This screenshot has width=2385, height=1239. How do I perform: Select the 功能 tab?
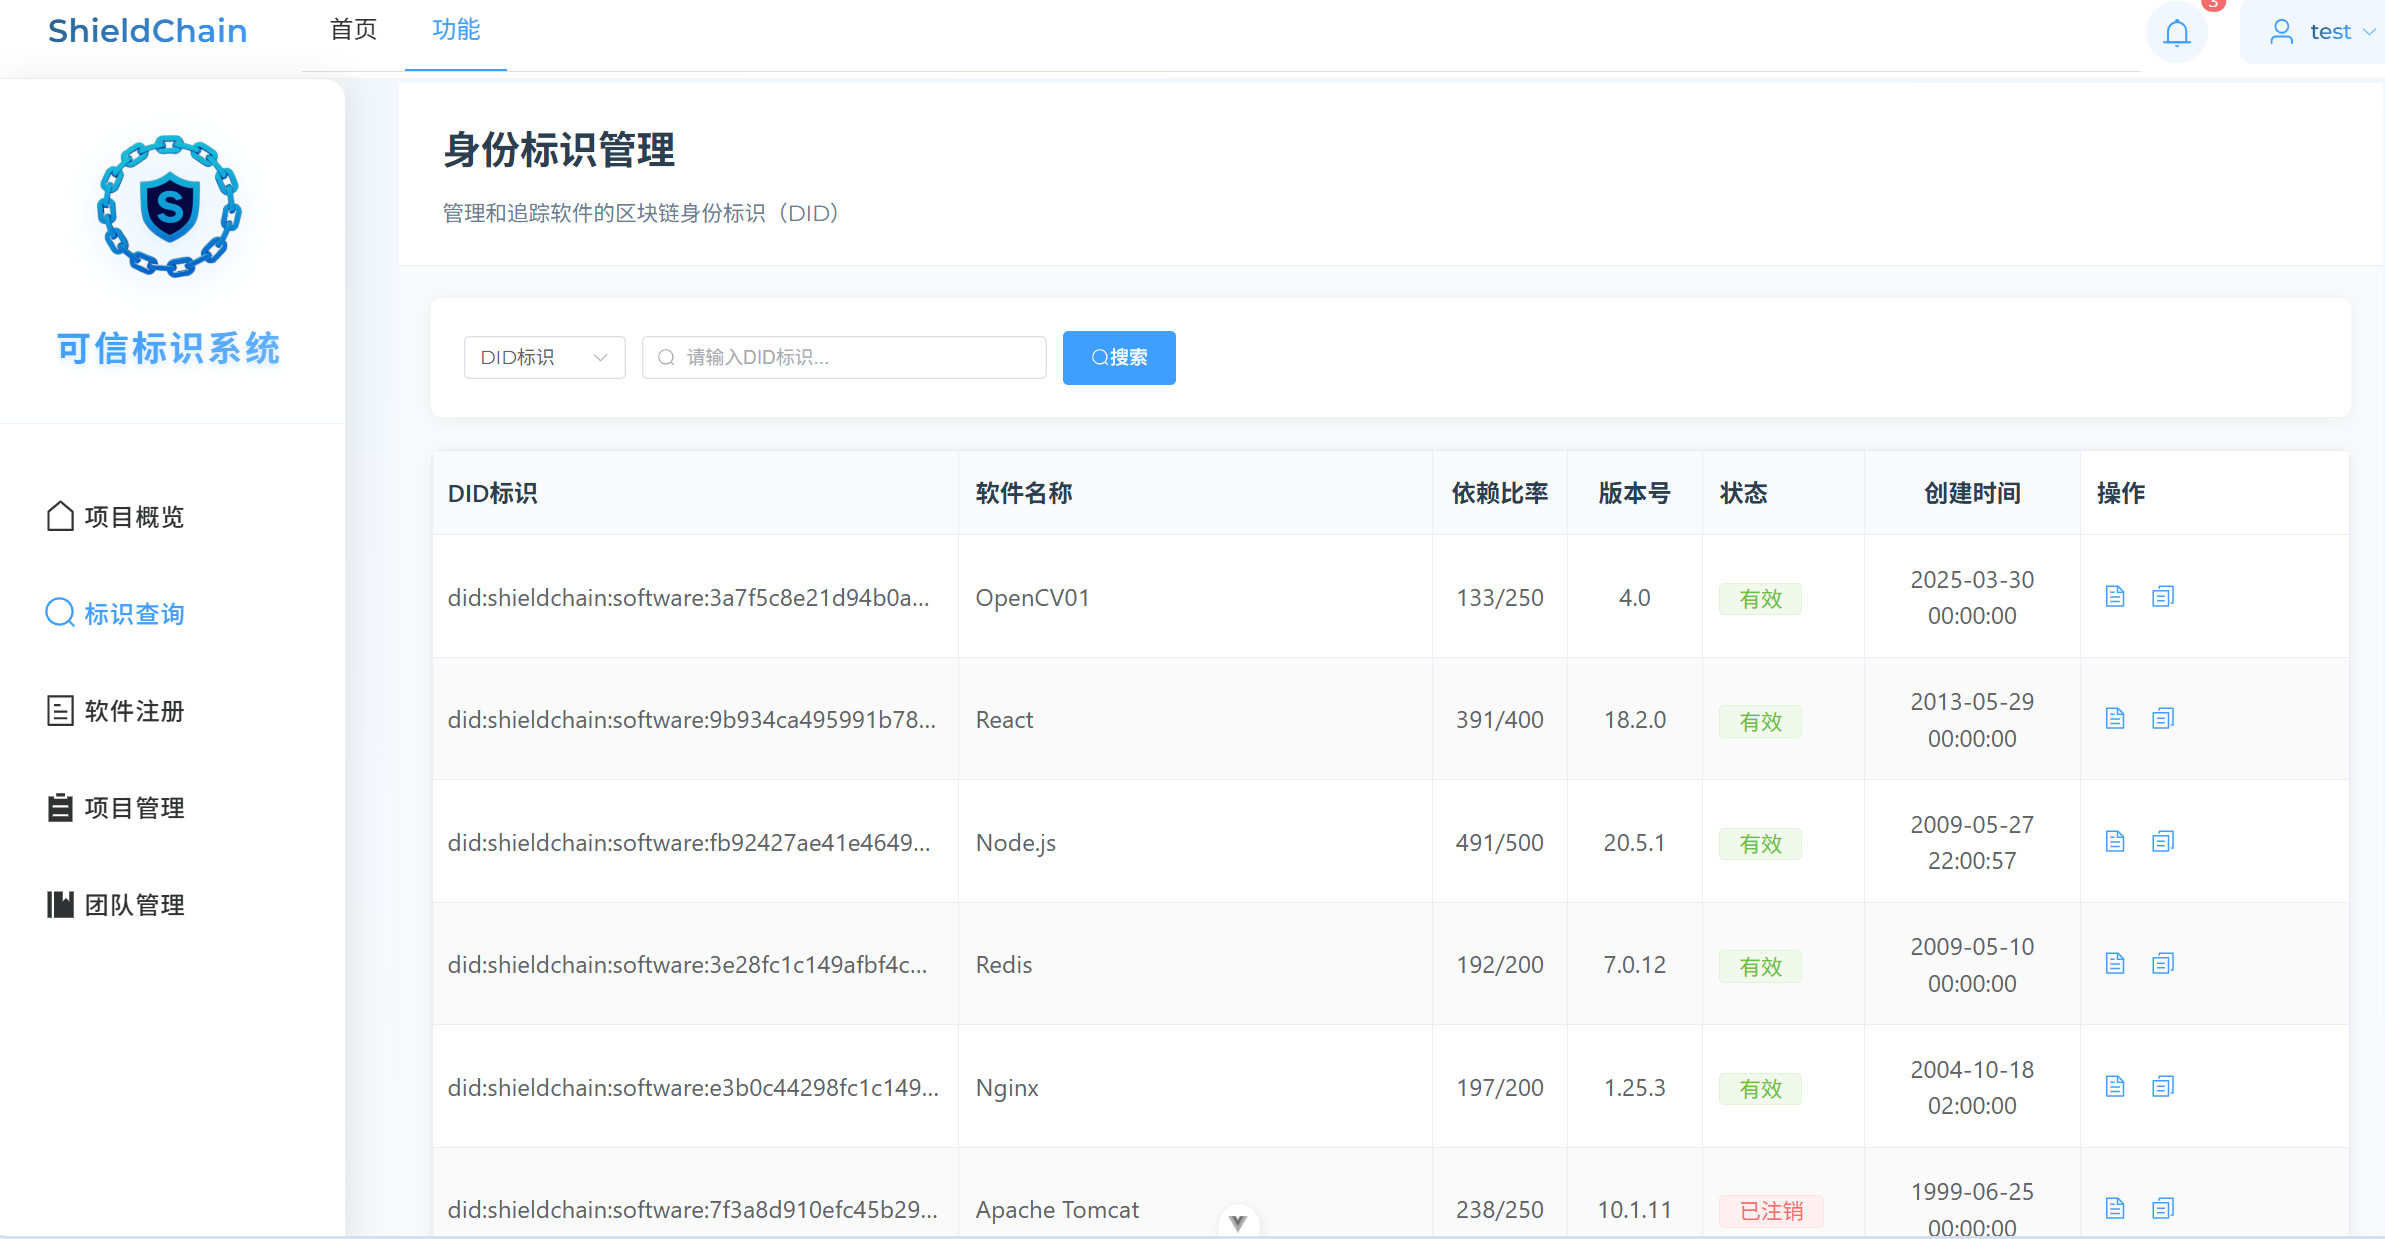point(456,30)
